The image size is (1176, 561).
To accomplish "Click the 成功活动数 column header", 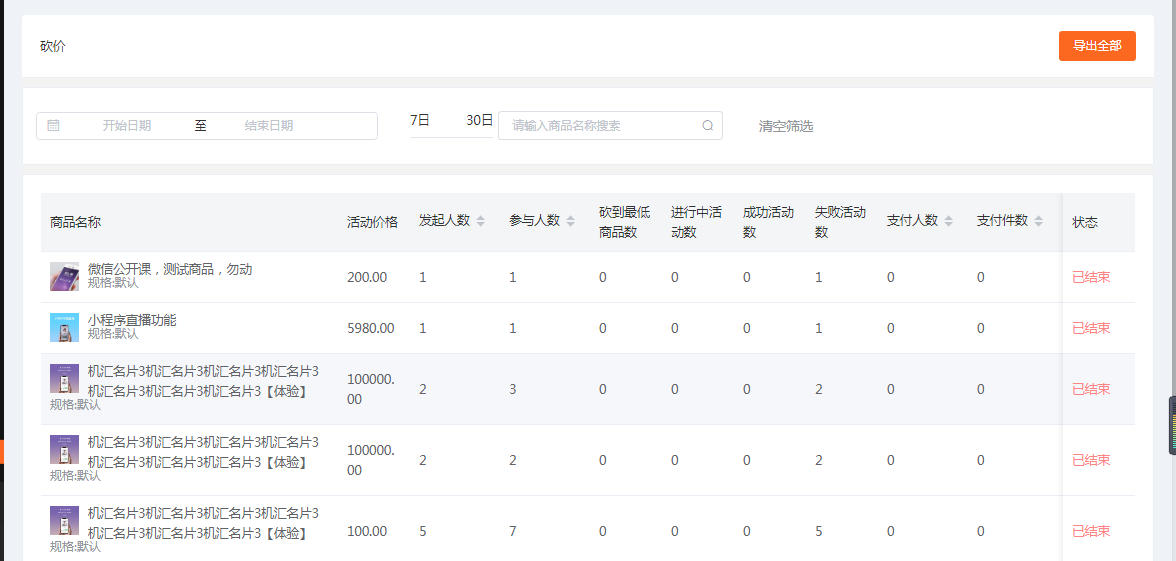I will coord(768,222).
